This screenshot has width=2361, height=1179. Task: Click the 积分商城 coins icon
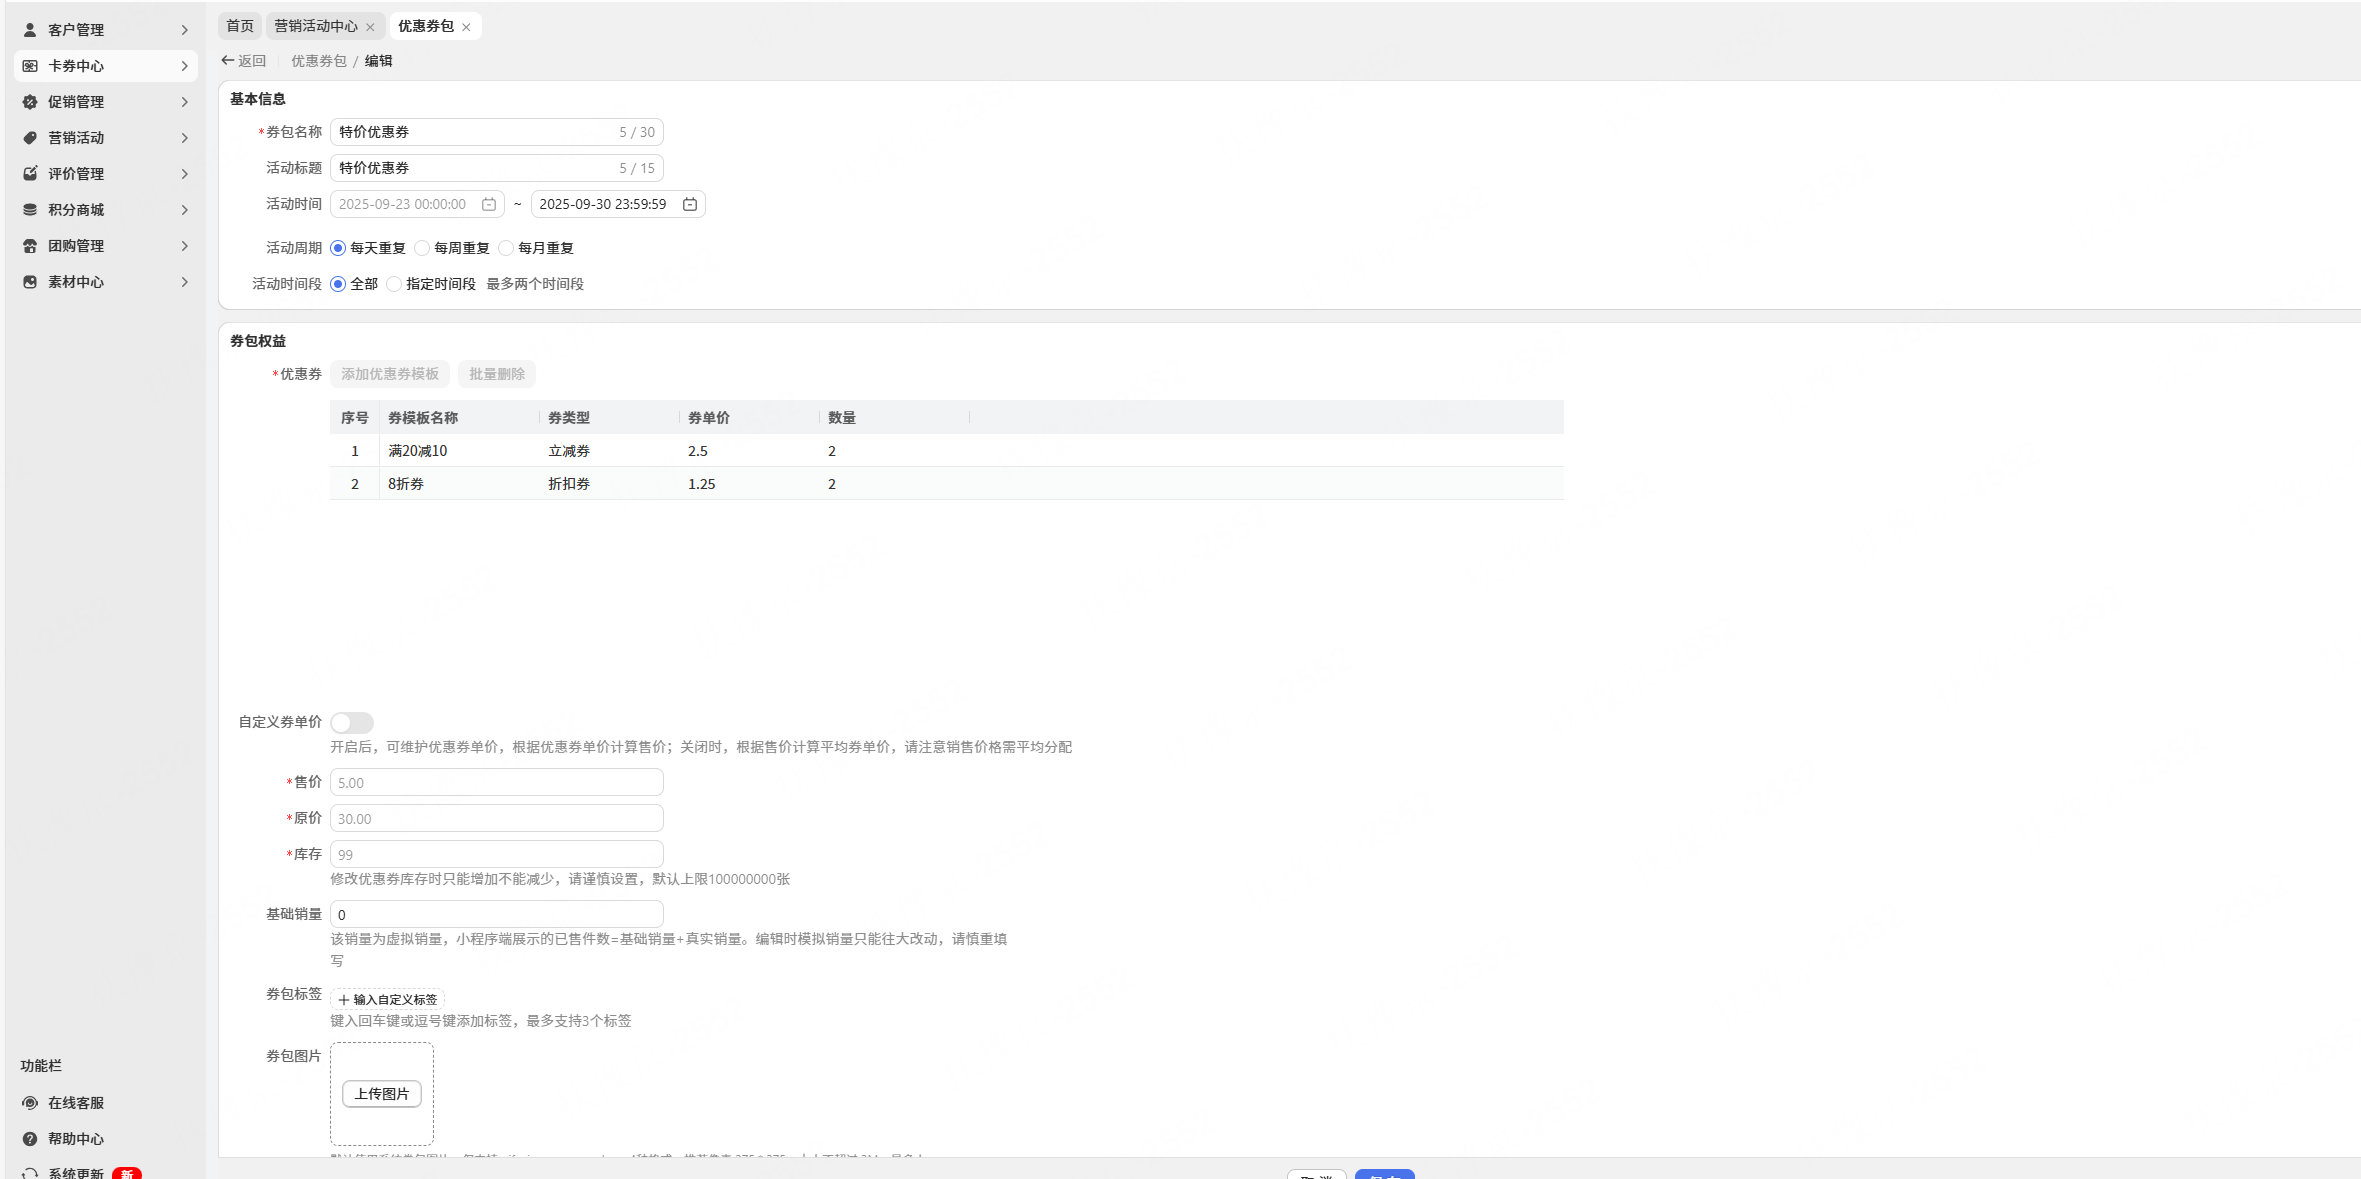click(30, 210)
